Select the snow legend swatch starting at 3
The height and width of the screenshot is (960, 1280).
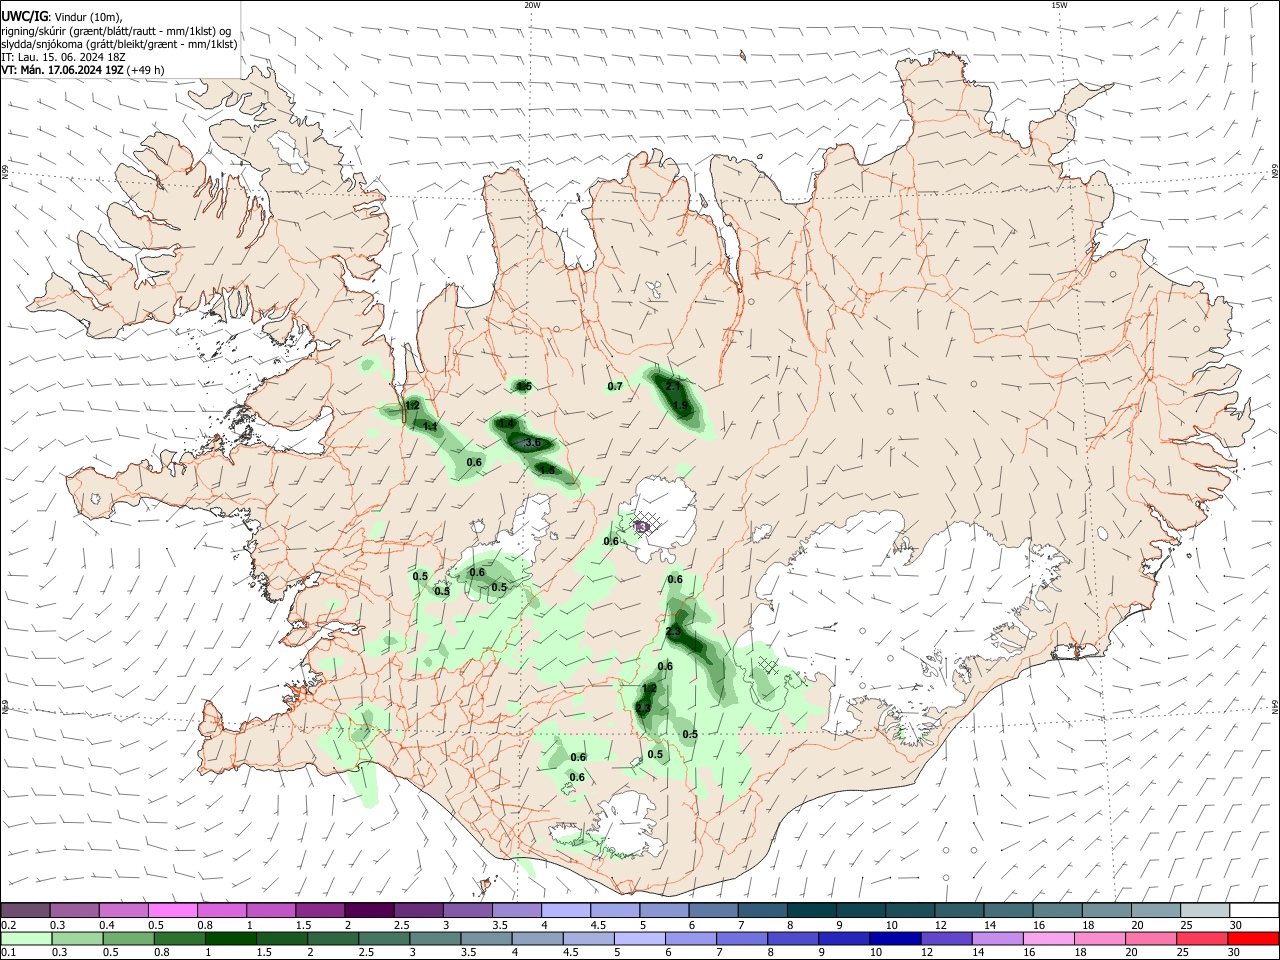(x=467, y=910)
